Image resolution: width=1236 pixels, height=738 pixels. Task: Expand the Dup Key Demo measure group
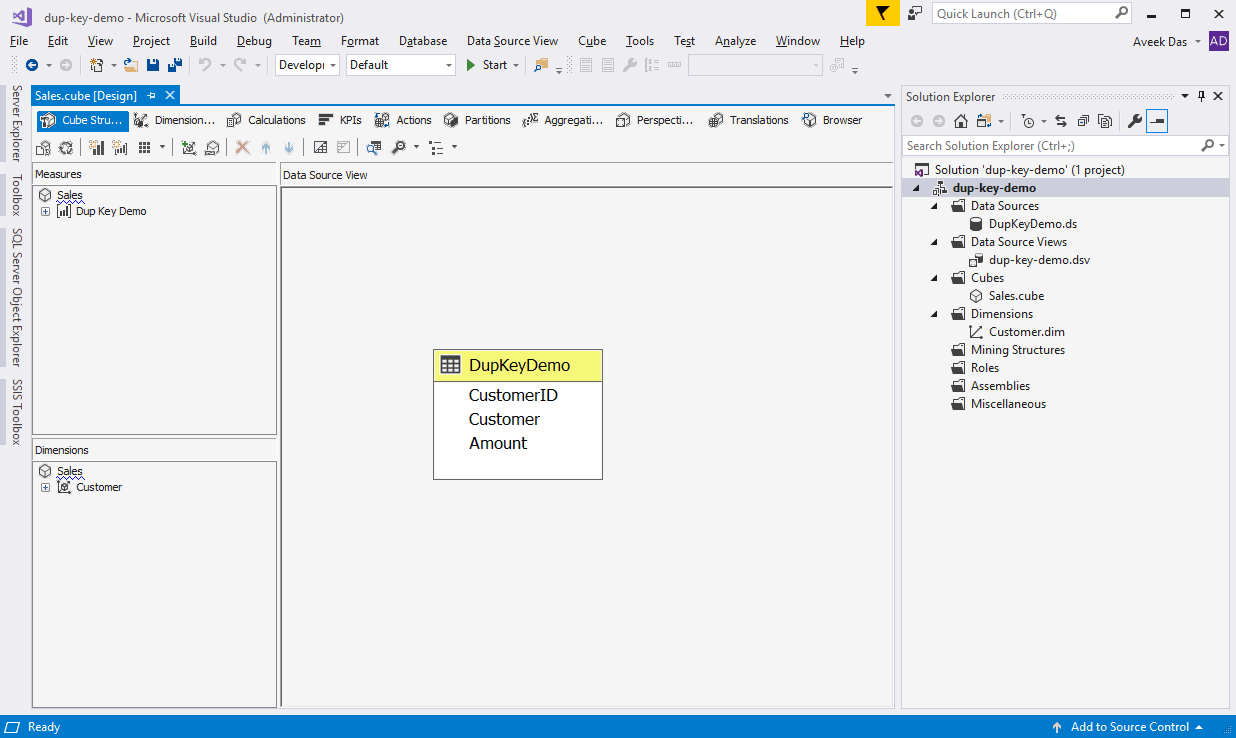(46, 212)
